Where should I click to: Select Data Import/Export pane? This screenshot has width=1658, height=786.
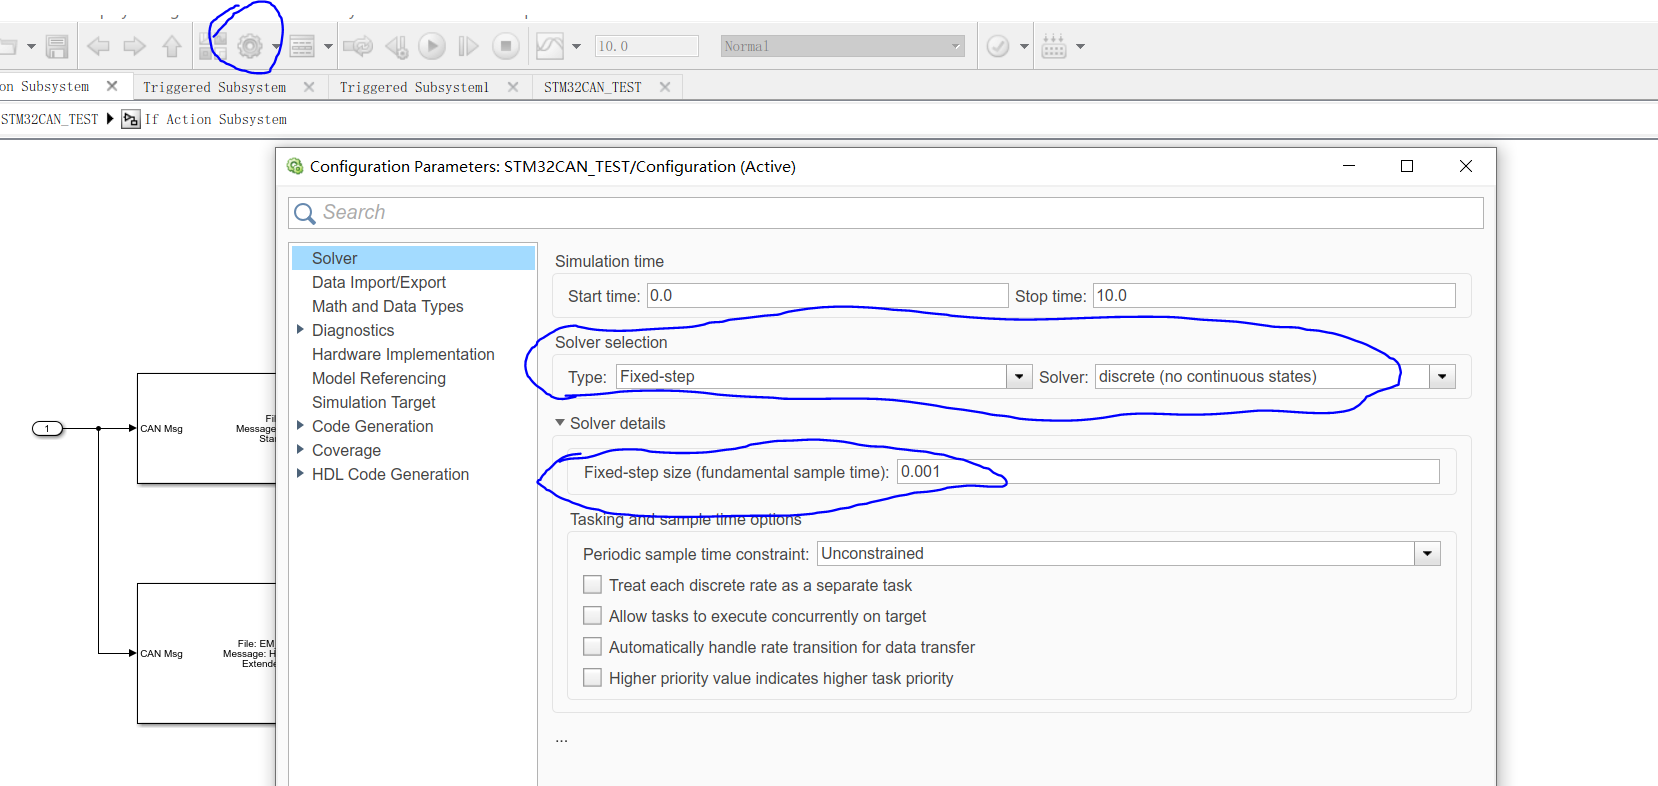tap(379, 282)
